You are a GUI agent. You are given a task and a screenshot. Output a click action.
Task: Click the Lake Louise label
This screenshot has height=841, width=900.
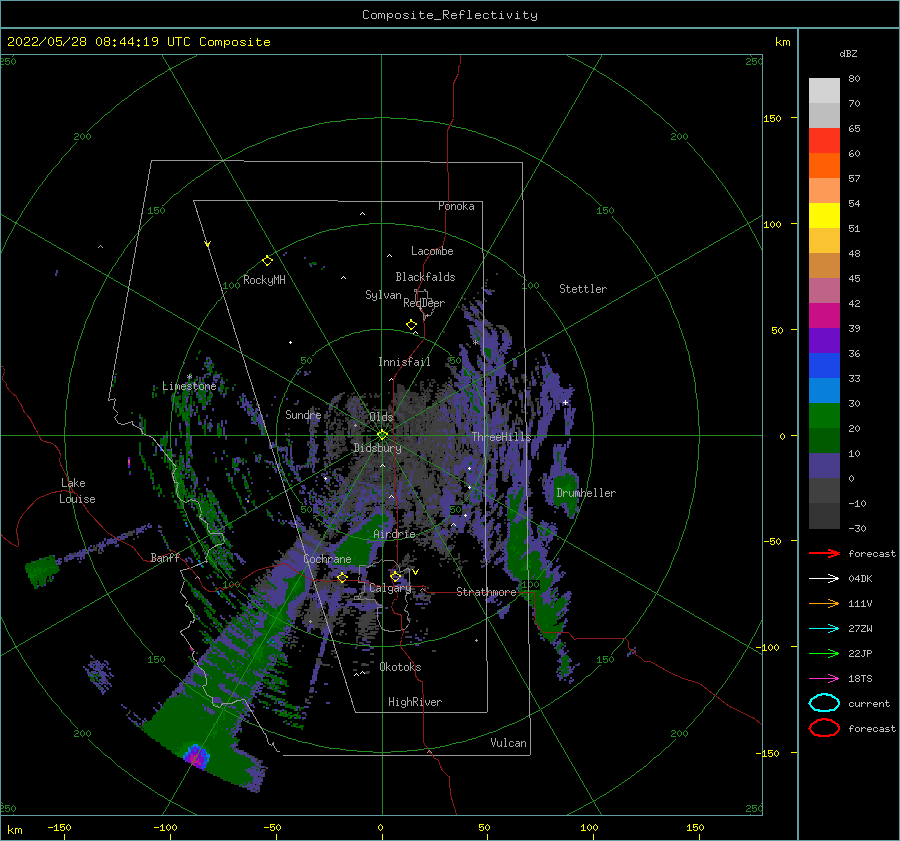tap(77, 491)
